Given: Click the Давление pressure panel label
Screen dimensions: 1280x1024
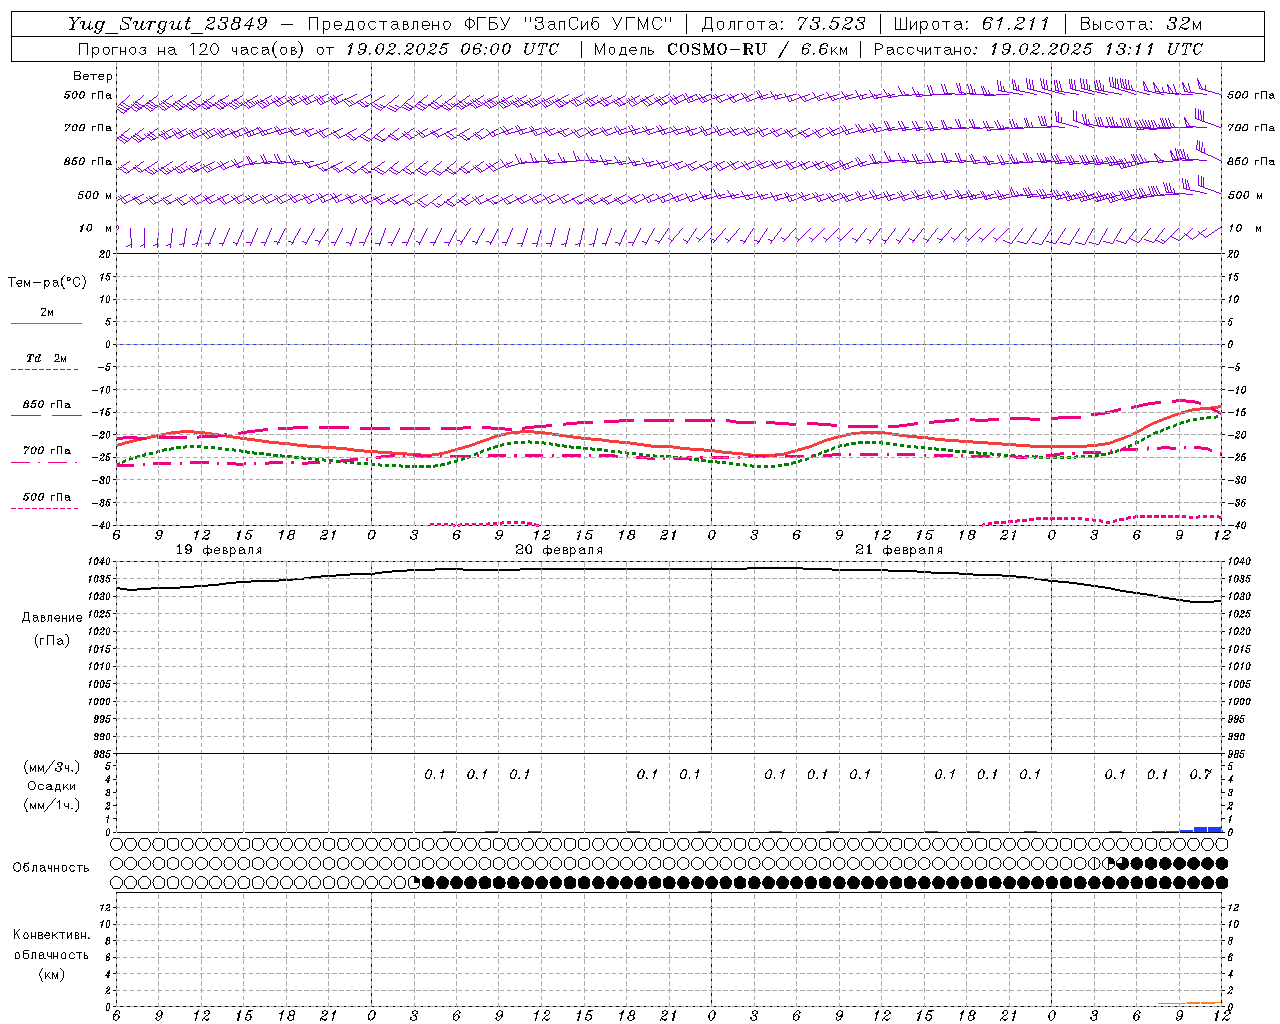Looking at the screenshot, I should [x=52, y=617].
